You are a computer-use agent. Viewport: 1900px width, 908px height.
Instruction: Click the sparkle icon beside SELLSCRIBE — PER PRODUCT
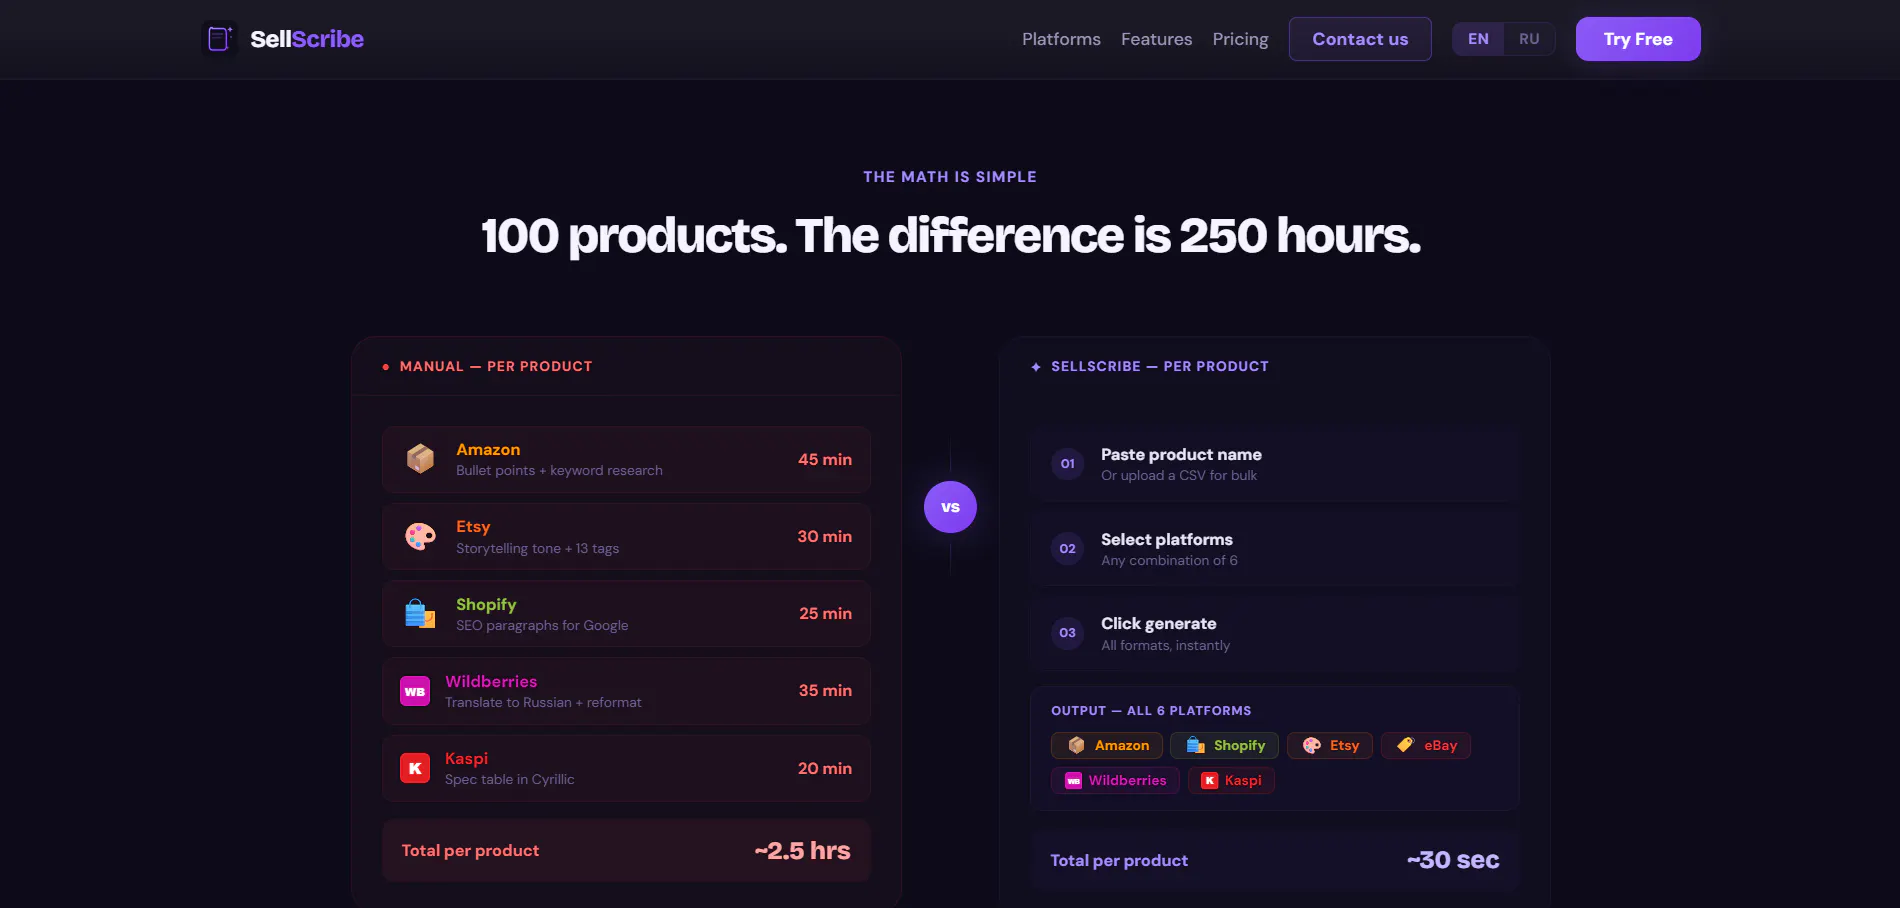1036,367
